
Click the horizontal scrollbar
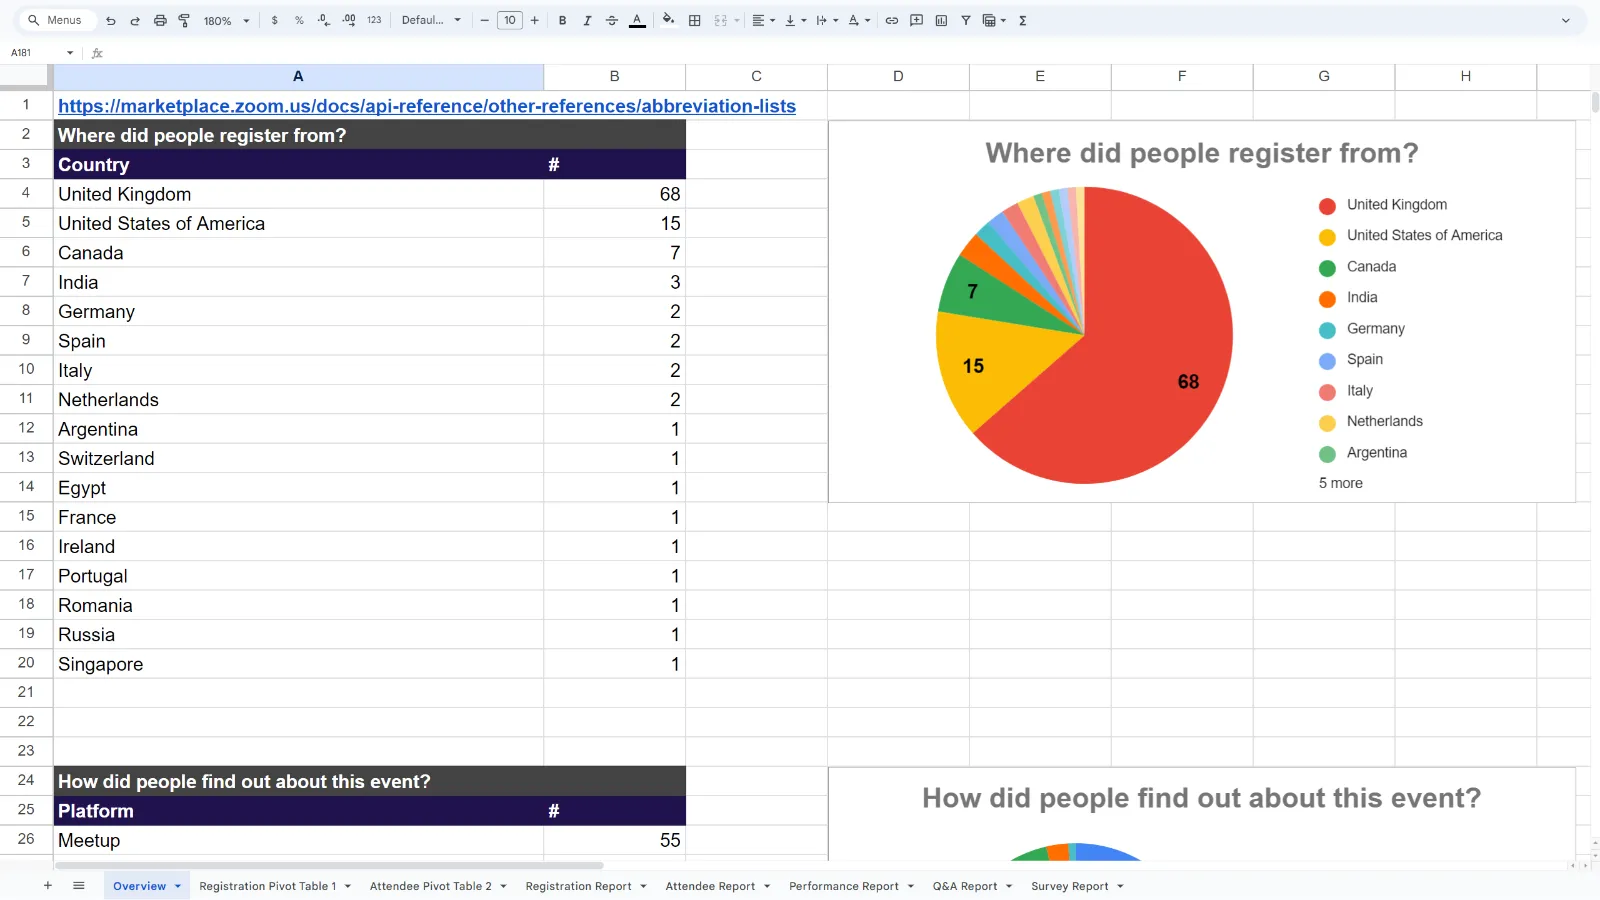[x=329, y=865]
